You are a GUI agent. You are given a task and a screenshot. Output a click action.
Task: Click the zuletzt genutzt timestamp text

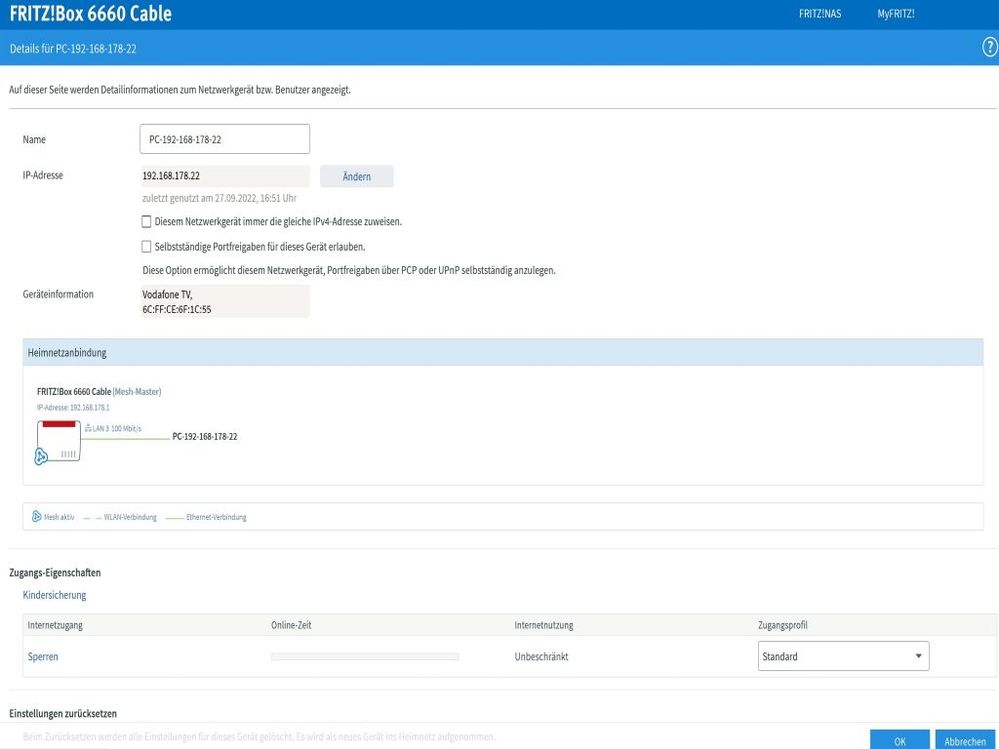pos(219,198)
